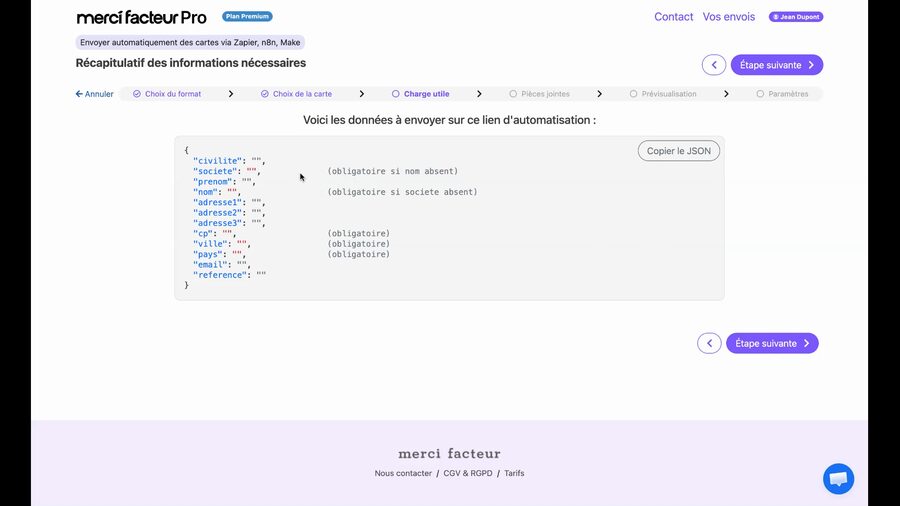This screenshot has height=506, width=900.
Task: Click the Récapitulatif des informations nécessaires heading
Action: [x=191, y=63]
